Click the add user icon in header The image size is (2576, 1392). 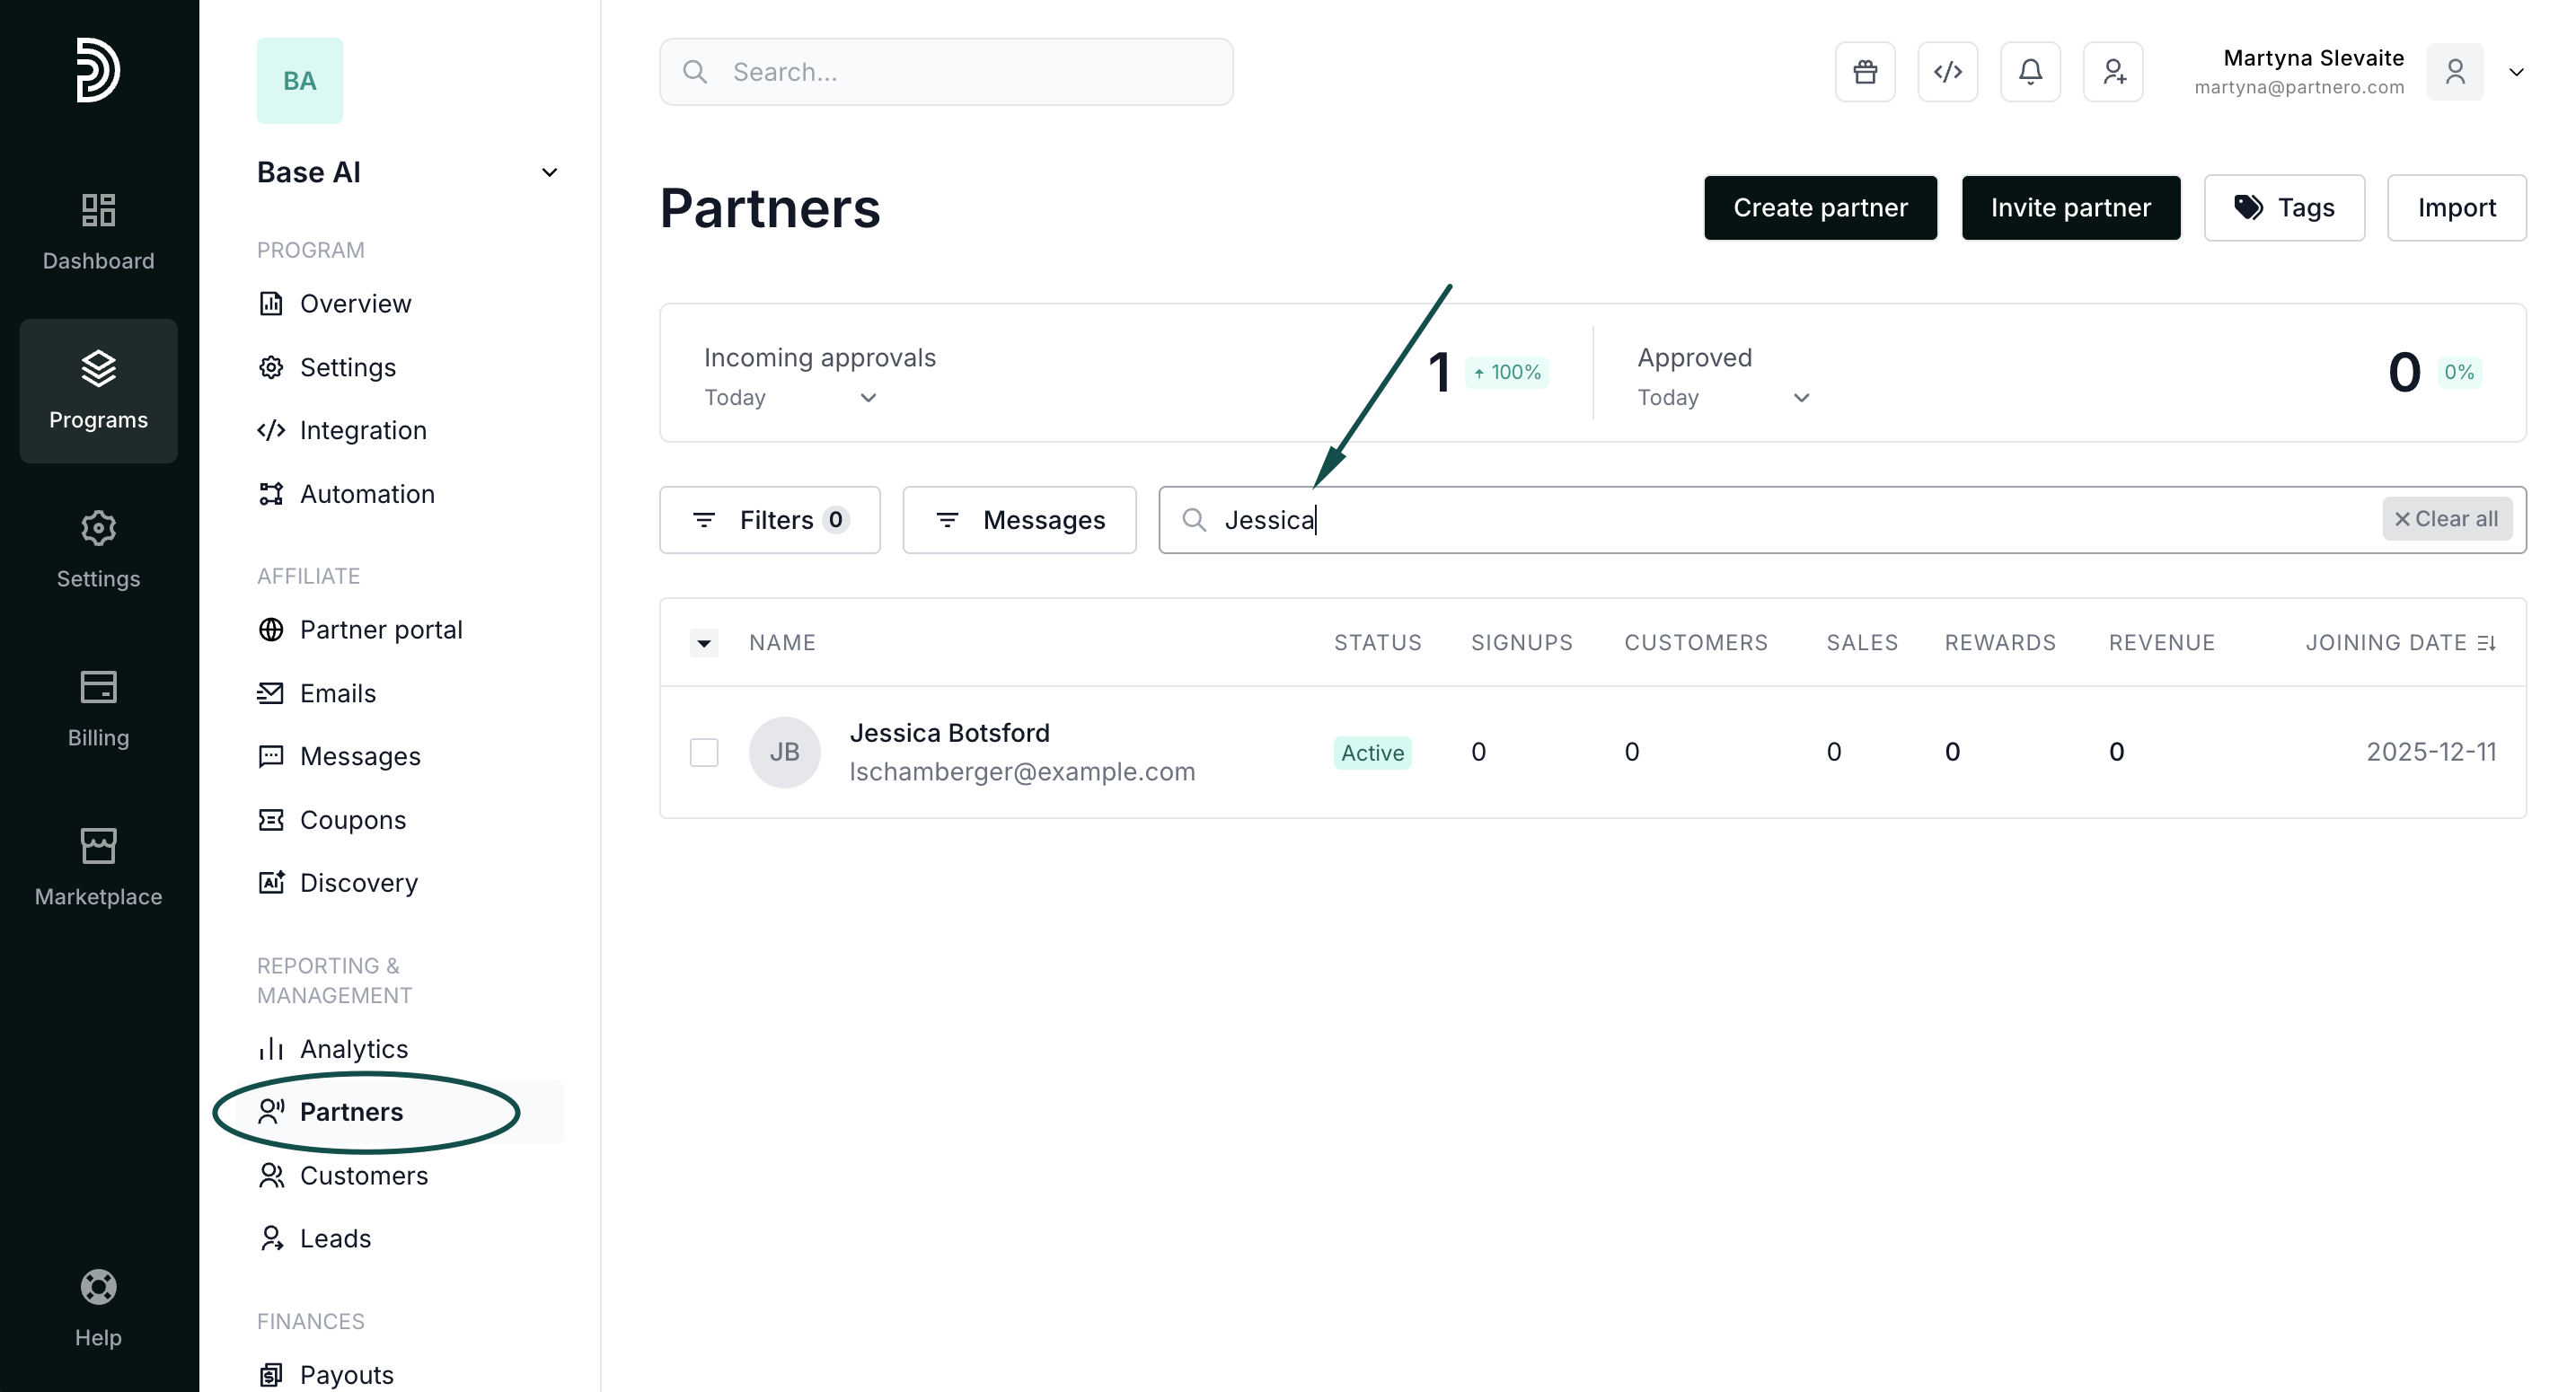point(2113,72)
